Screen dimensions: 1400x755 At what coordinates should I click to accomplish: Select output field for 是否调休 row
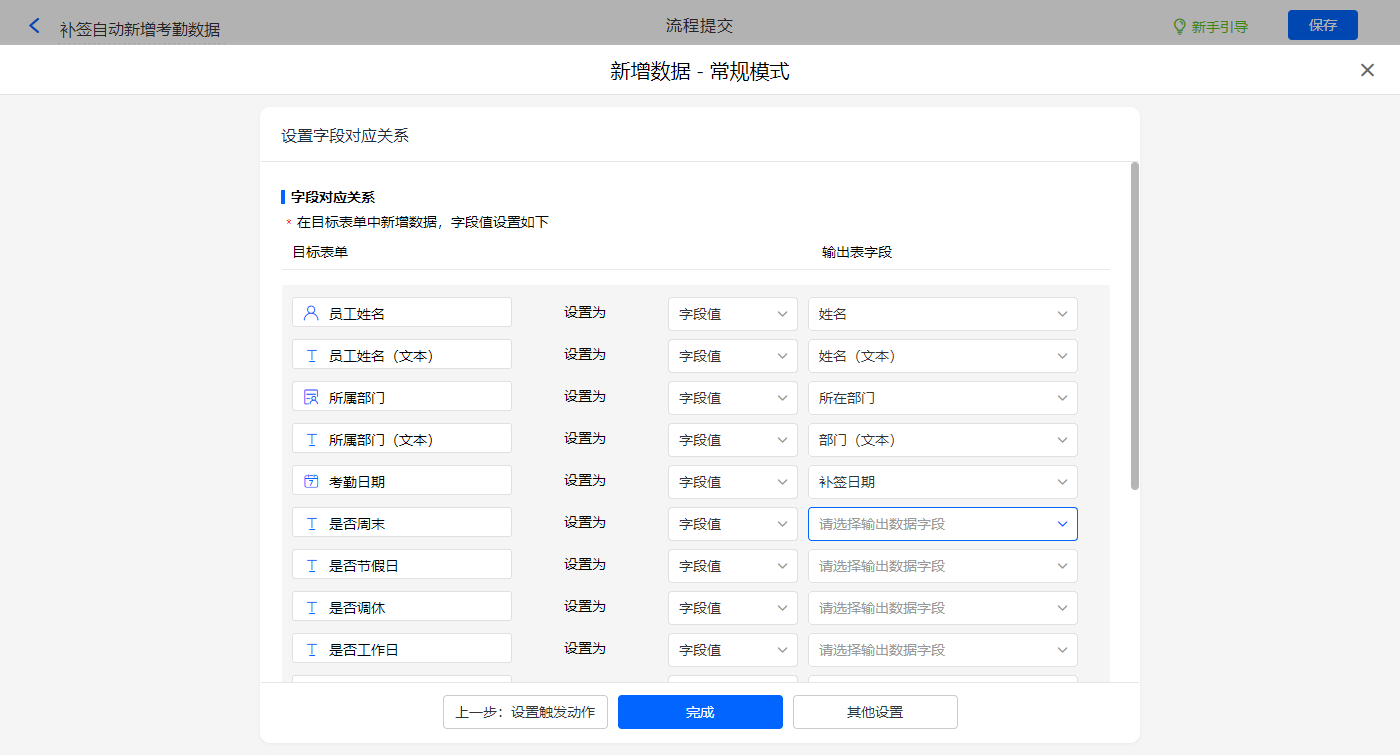tap(942, 608)
